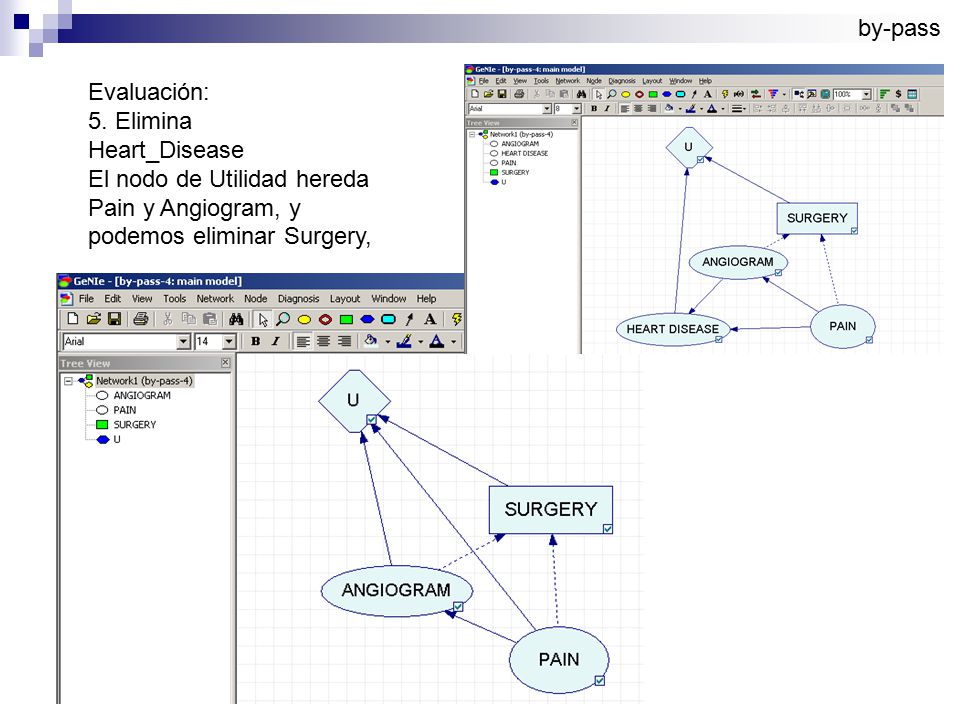The image size is (960, 720).
Task: Open font size 14 dropdown
Action: [x=229, y=342]
